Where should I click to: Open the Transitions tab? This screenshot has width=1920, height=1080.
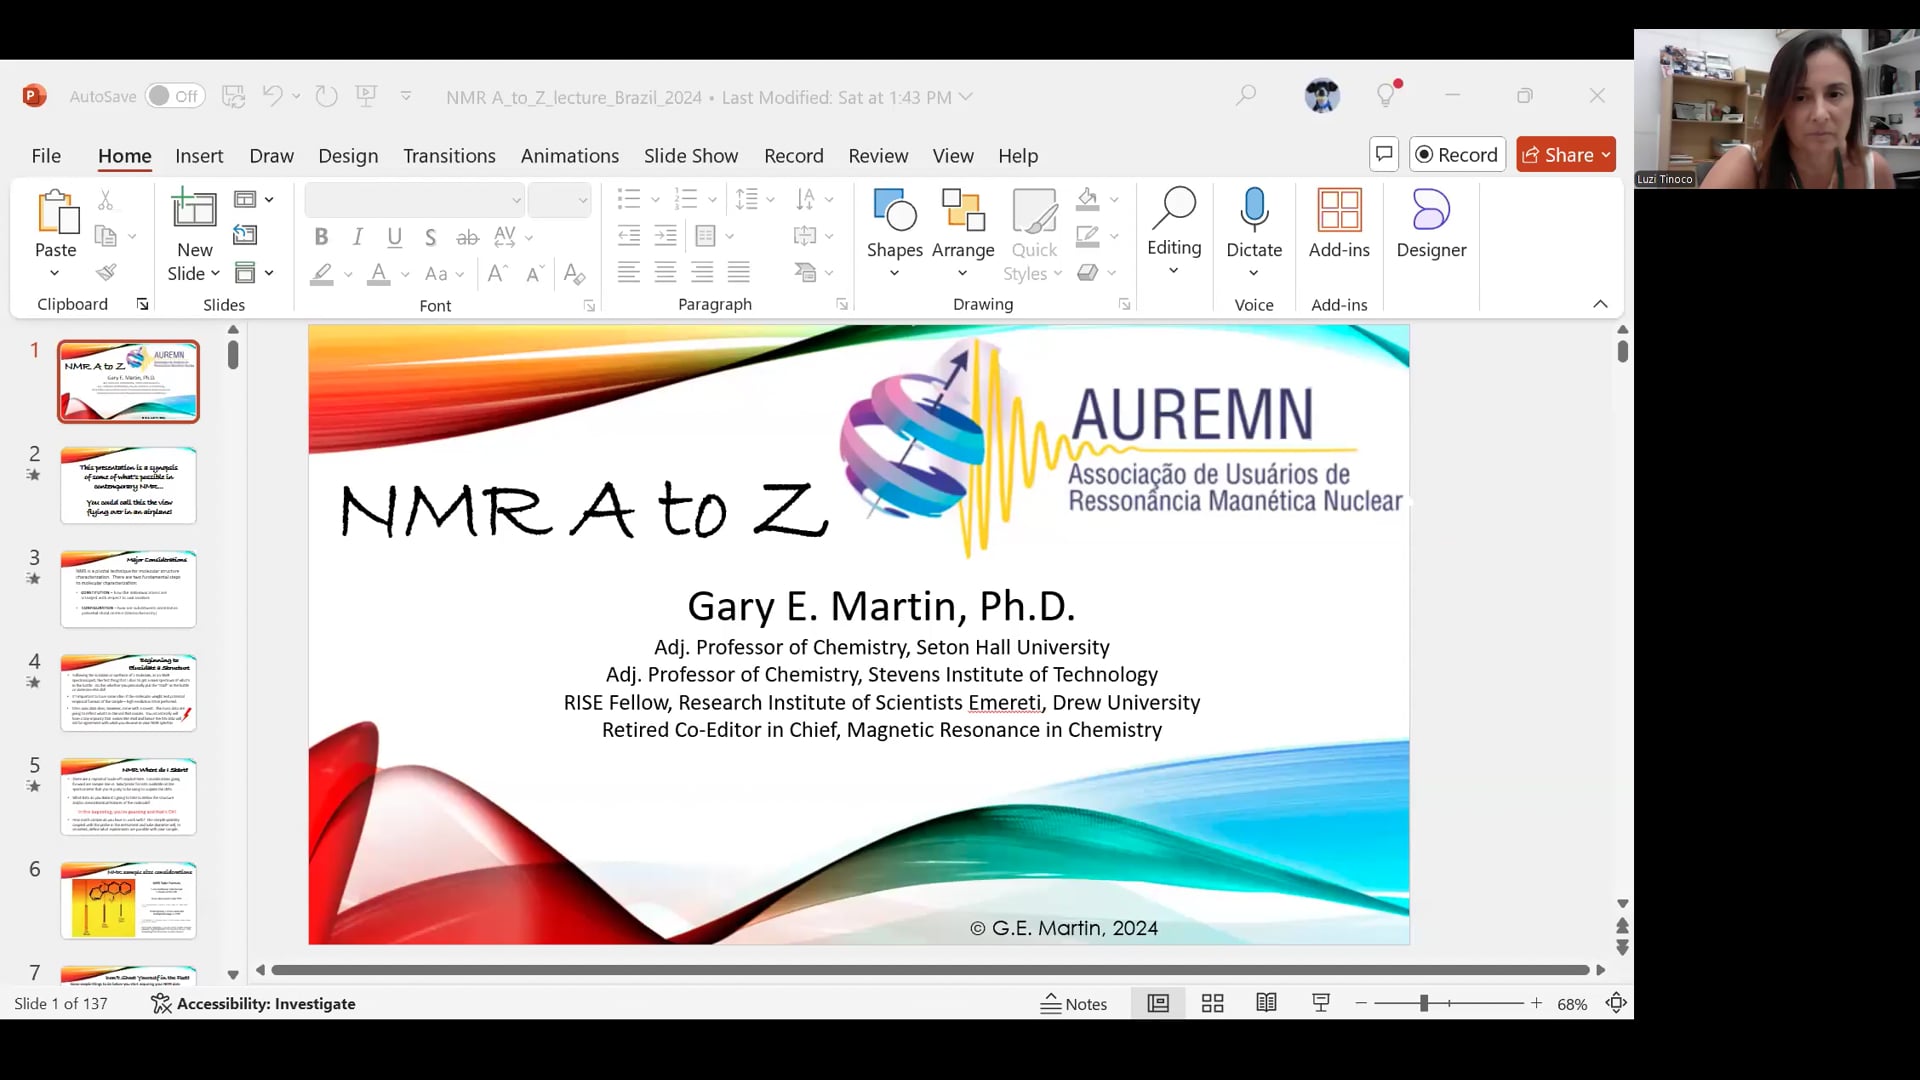click(449, 156)
